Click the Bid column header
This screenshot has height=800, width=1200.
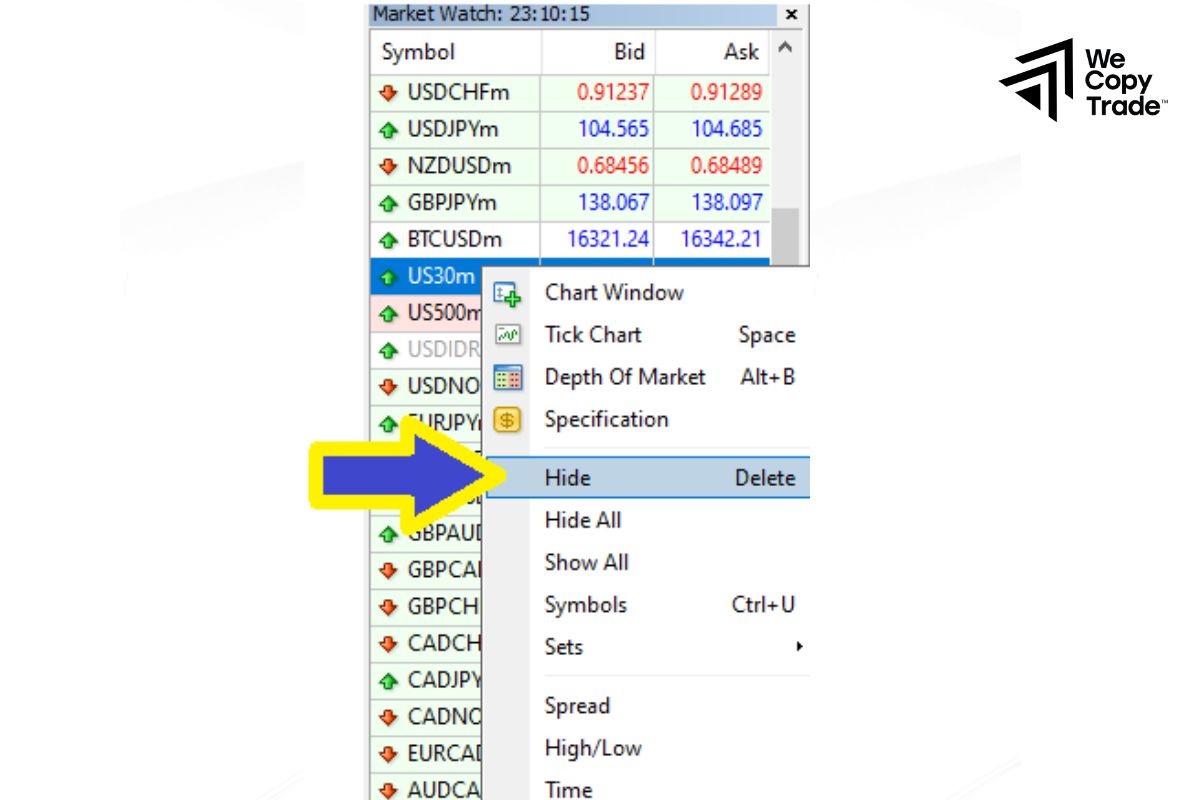coord(632,52)
